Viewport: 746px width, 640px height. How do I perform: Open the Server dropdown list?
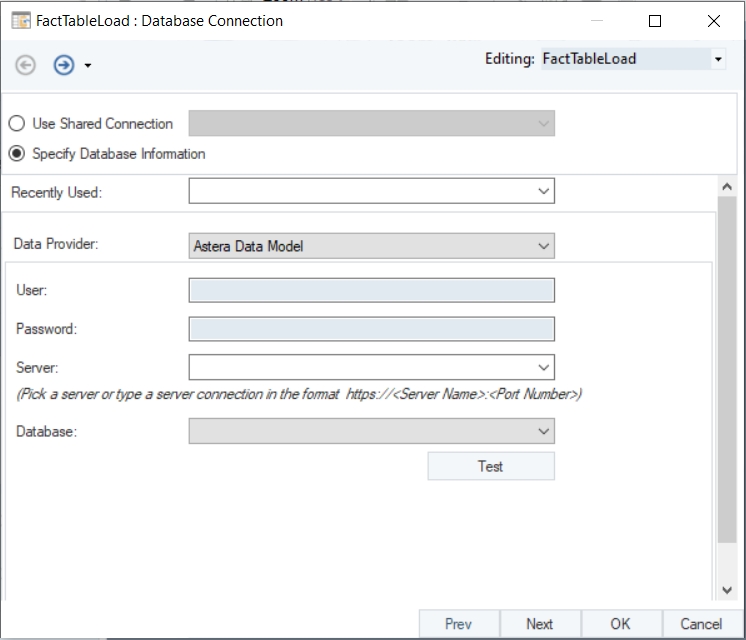pos(543,367)
